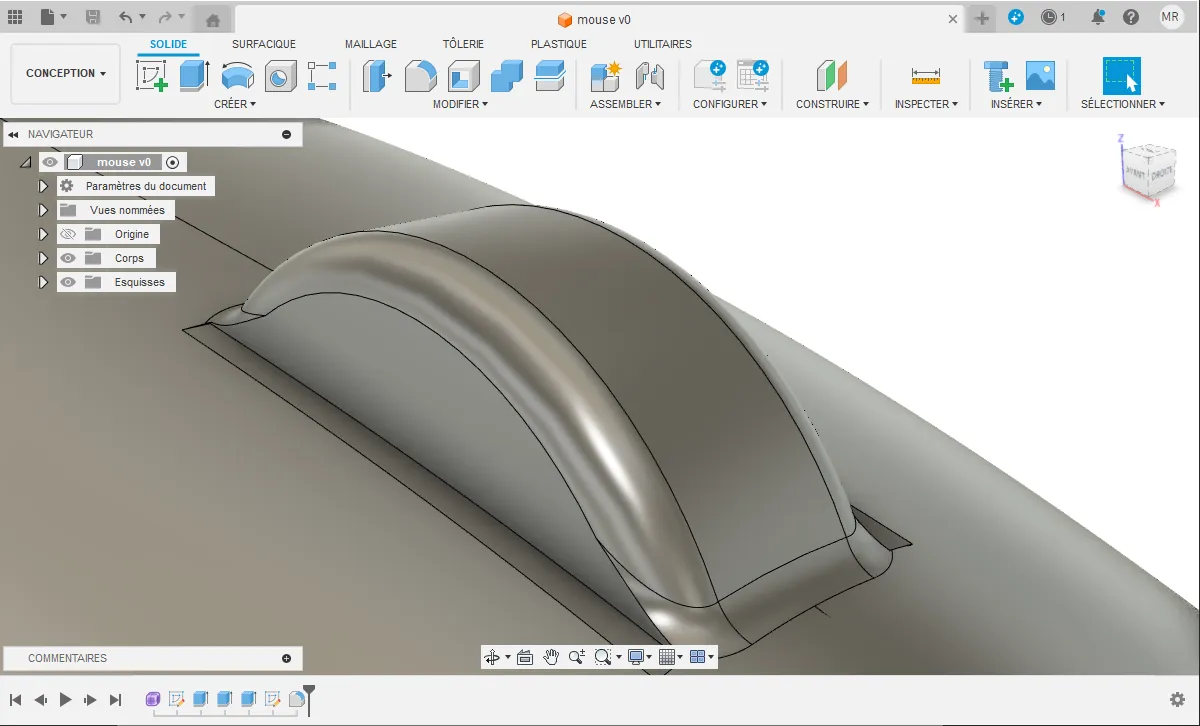Viewport: 1200px width, 726px height.
Task: Expand the Corps tree node
Action: click(43, 258)
